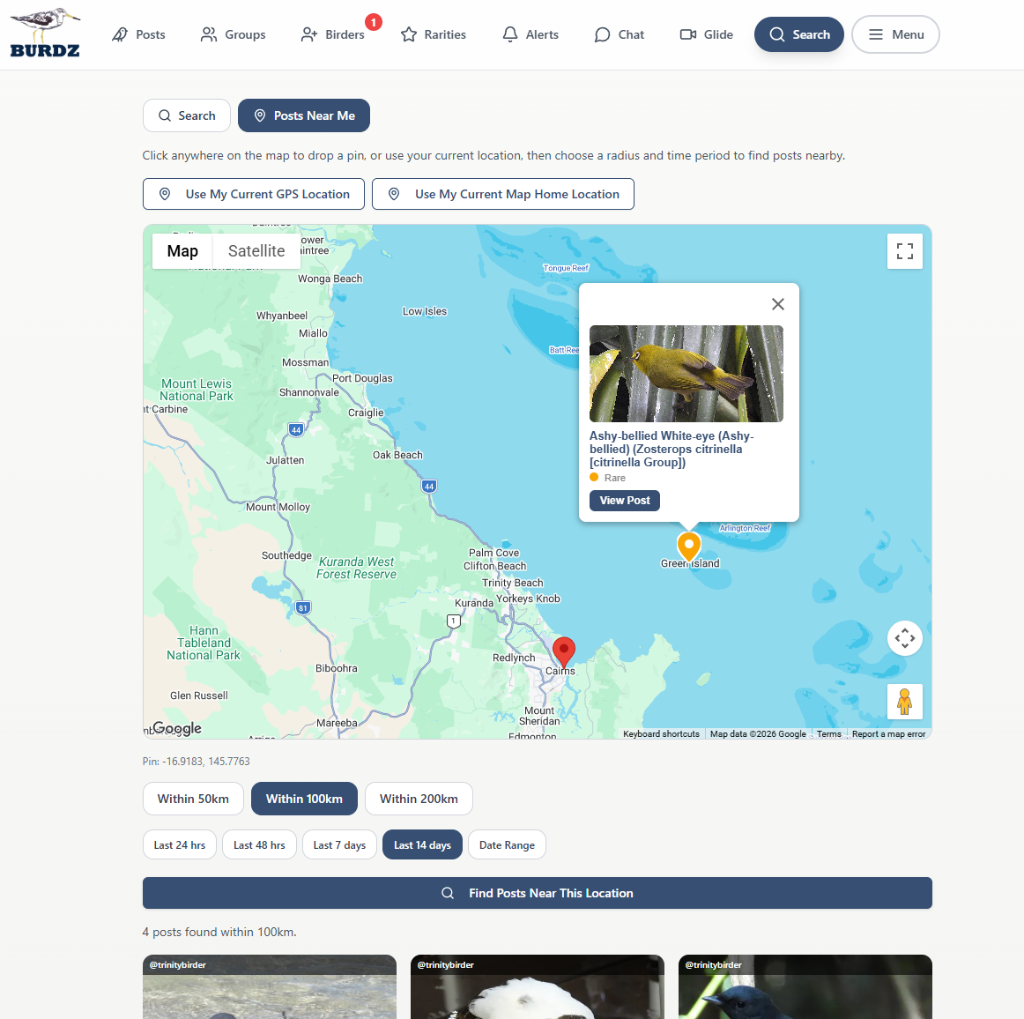Open the BURDZ home logo

[45, 34]
